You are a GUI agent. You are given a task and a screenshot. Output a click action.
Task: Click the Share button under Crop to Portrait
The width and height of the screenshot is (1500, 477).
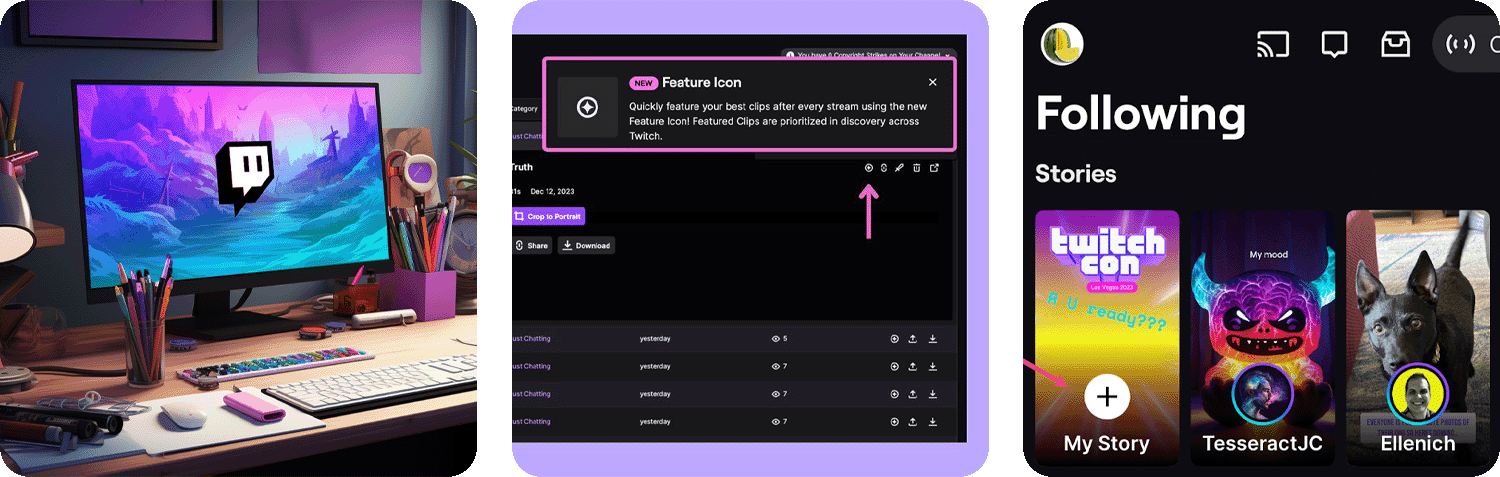coord(532,245)
